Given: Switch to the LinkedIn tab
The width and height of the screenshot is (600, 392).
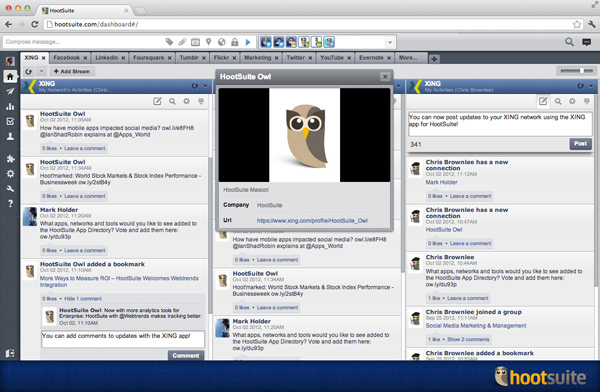Looking at the screenshot, I should coord(107,58).
